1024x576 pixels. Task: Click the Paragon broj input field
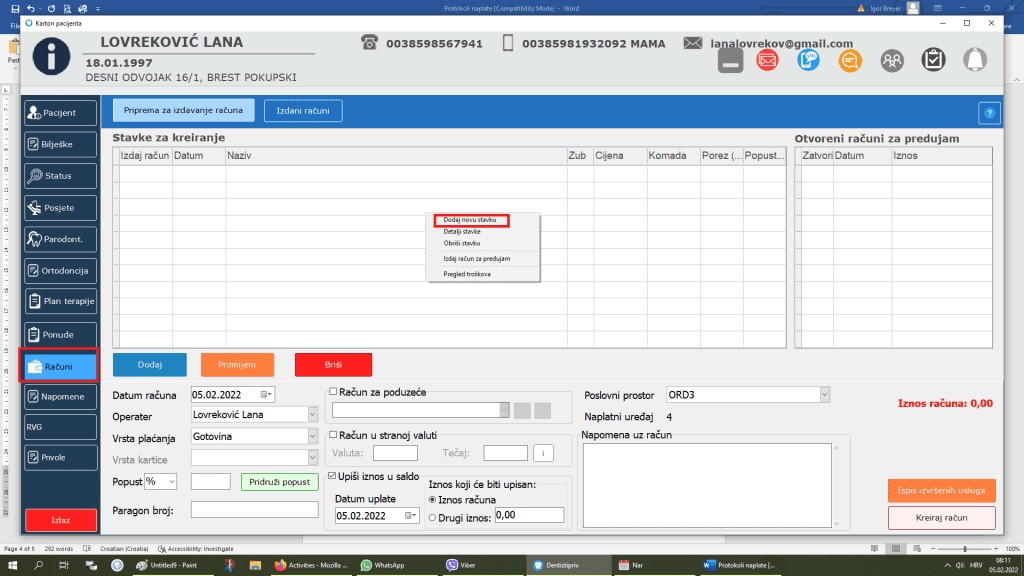255,510
